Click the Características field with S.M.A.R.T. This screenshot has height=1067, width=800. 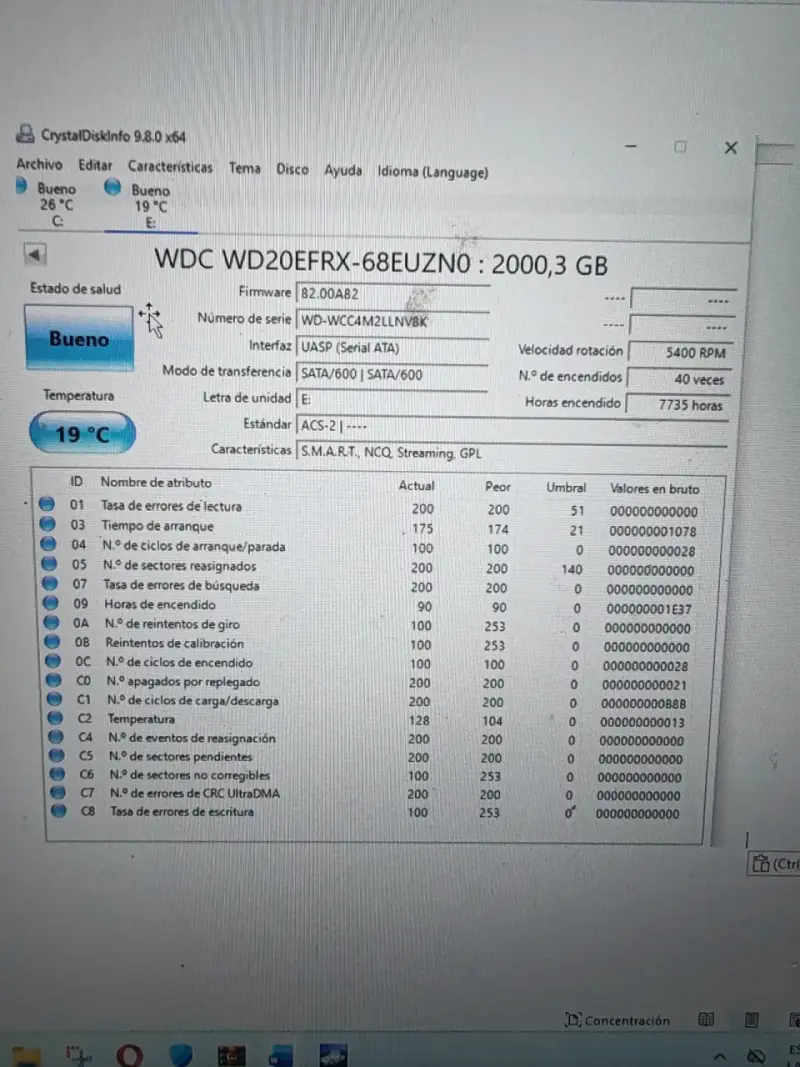pos(512,453)
